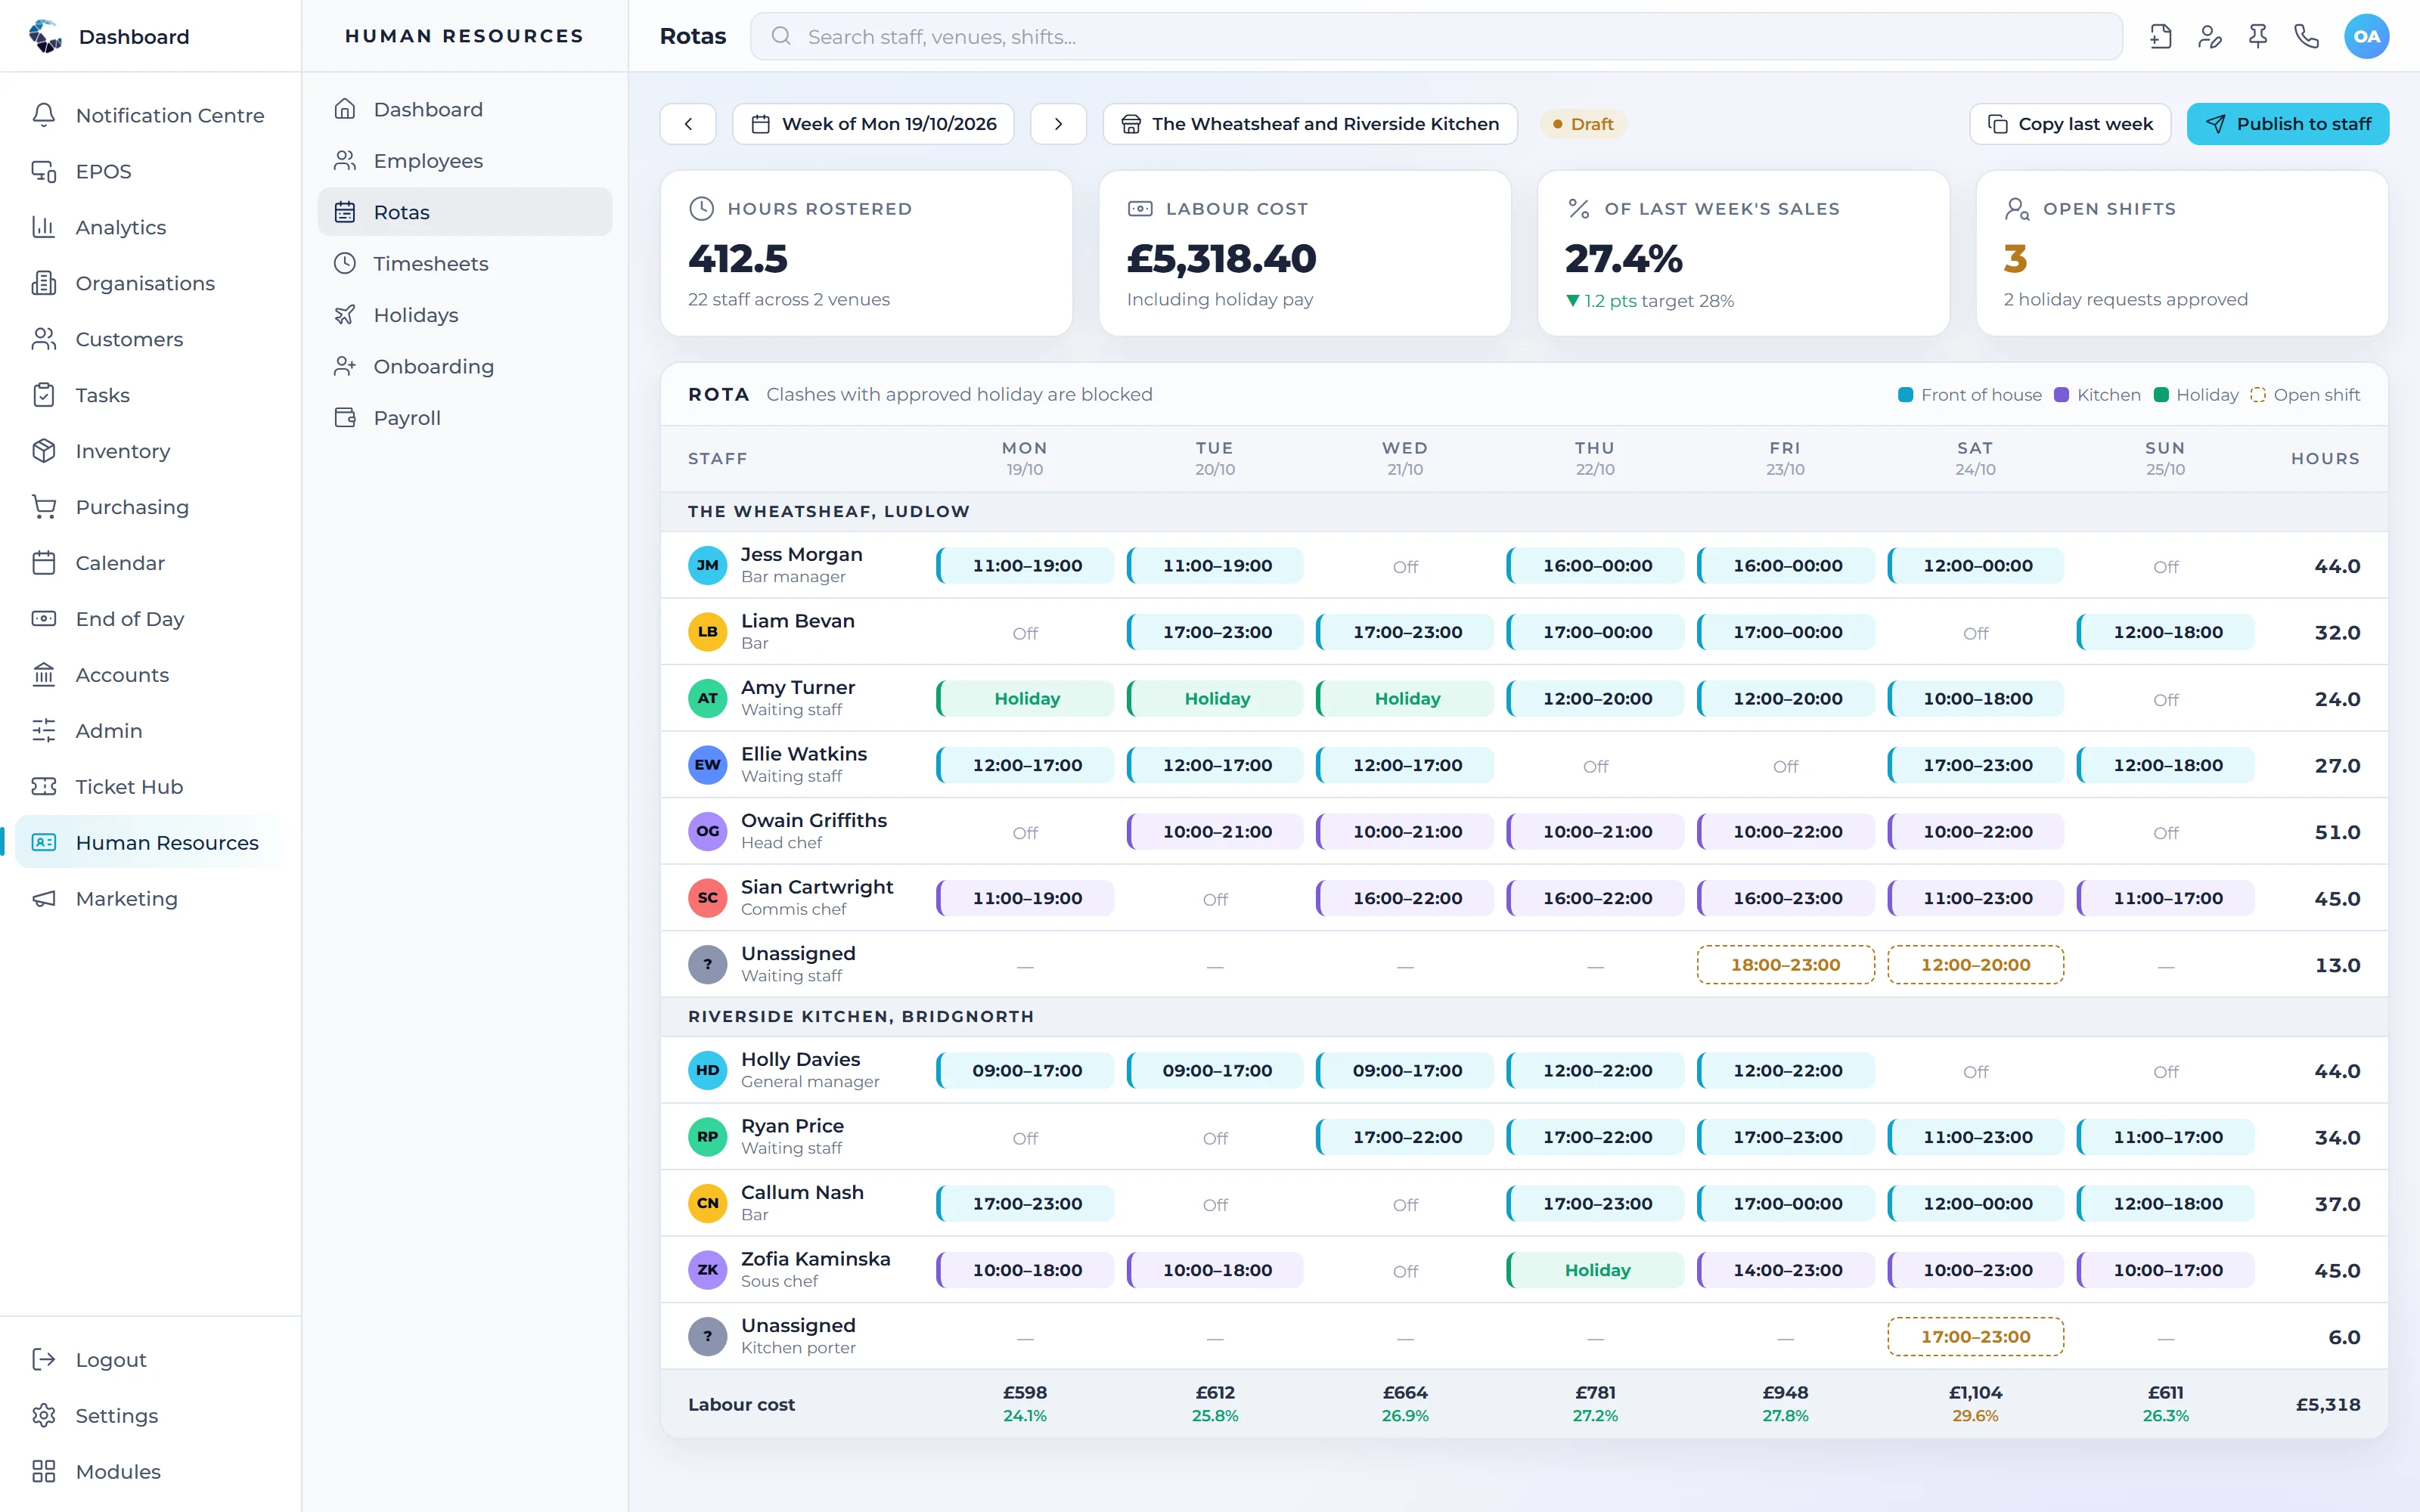The height and width of the screenshot is (1512, 2420).
Task: Click the Draft status badge
Action: 1583,124
